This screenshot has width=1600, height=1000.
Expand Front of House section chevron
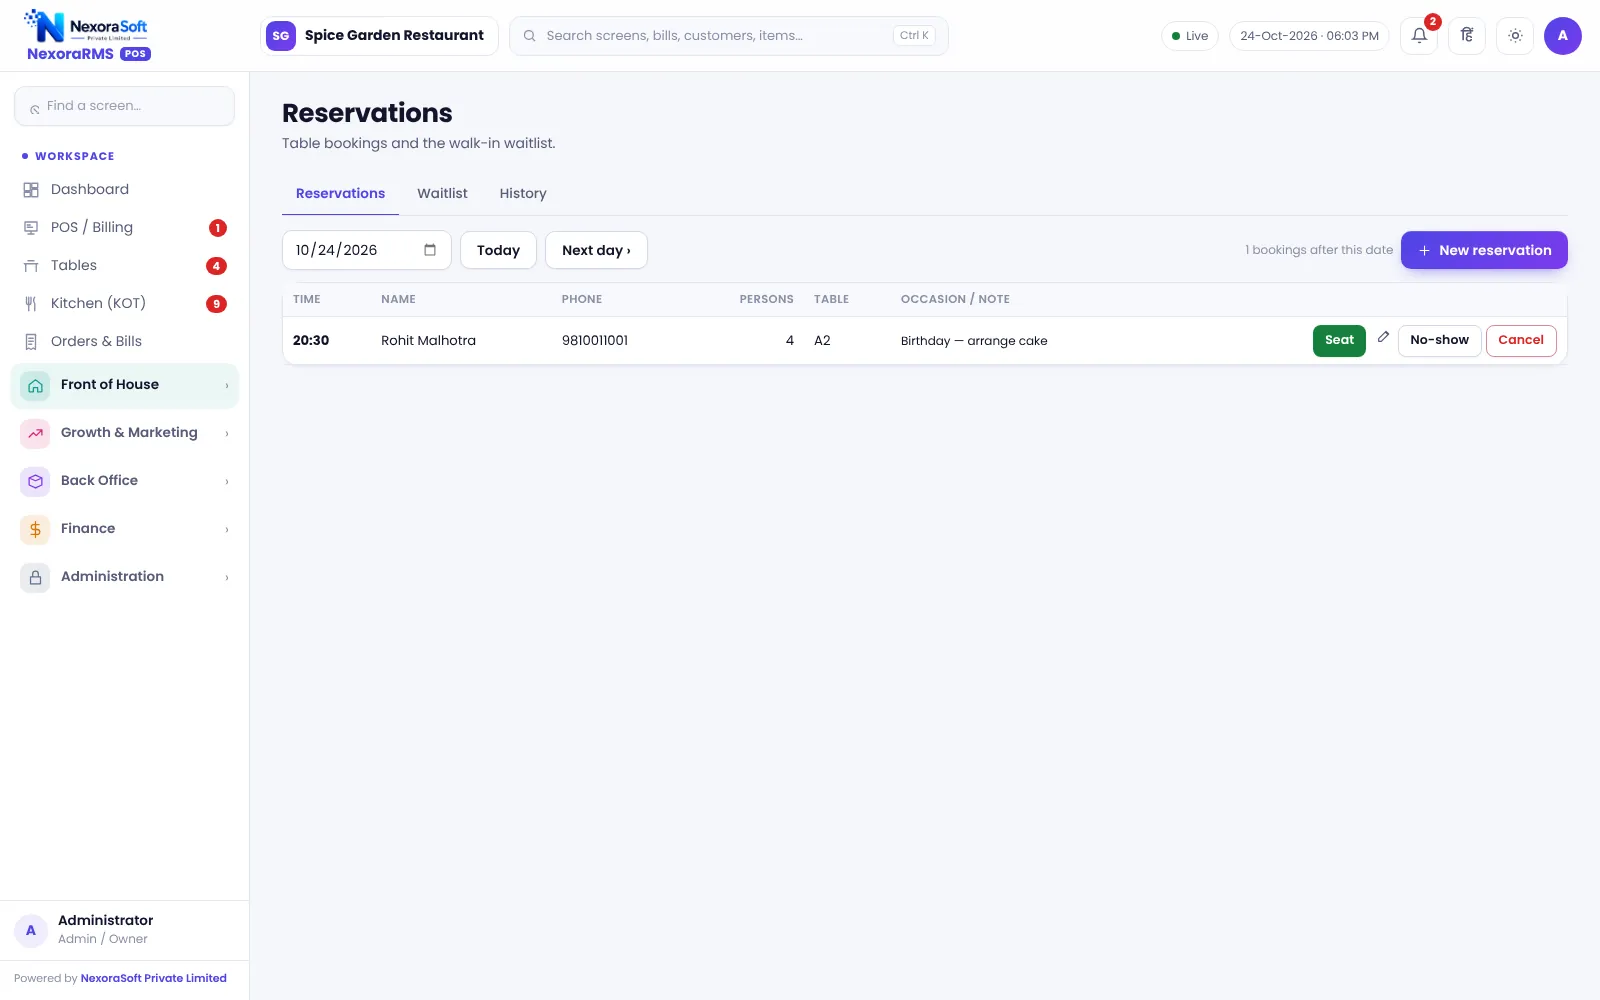click(x=227, y=386)
